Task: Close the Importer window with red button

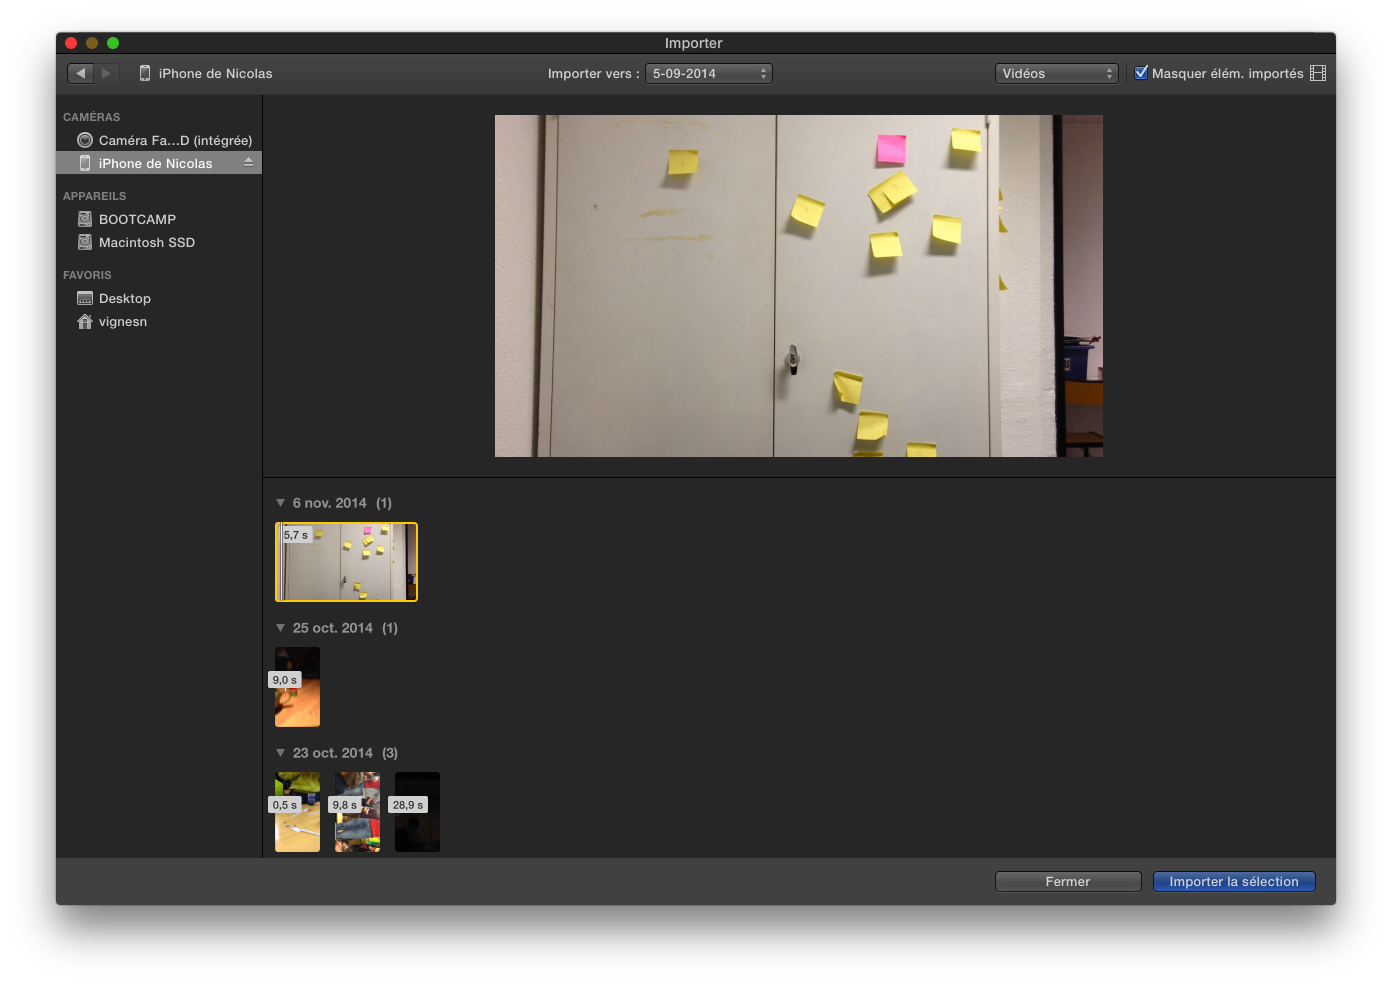Action: pos(71,43)
